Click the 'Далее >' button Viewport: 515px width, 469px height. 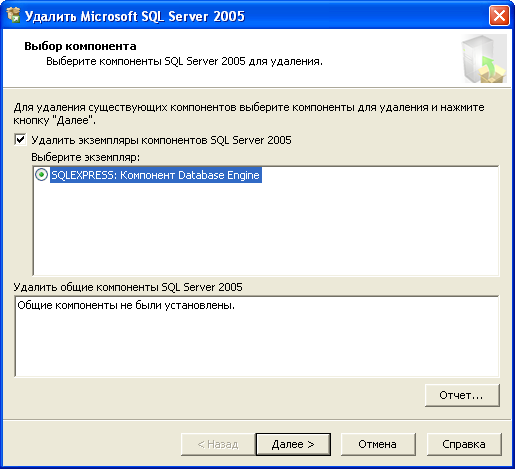[293, 444]
